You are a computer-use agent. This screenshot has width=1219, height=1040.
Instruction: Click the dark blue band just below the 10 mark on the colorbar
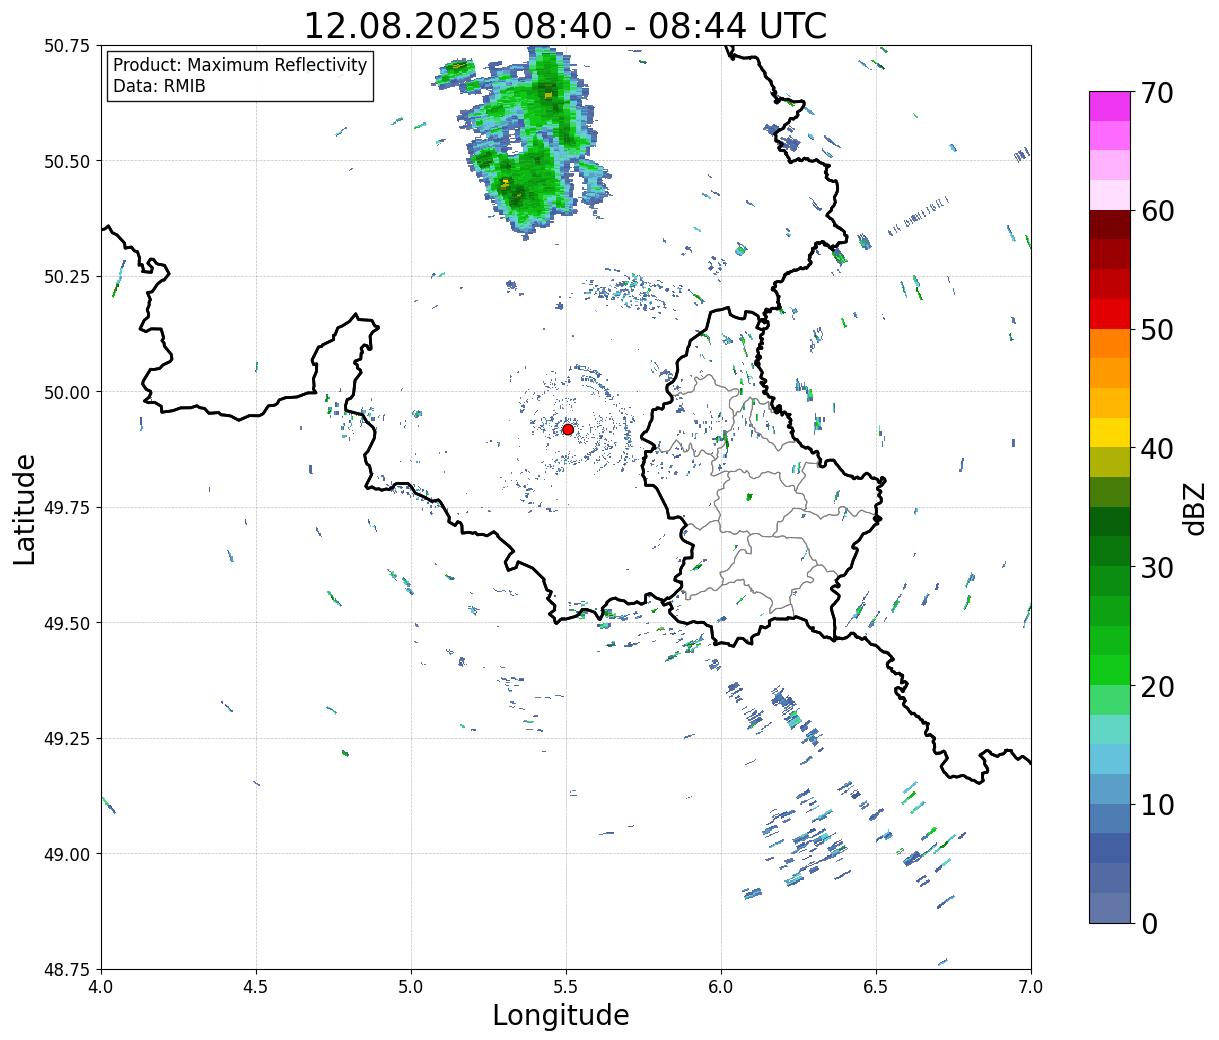[x=1110, y=818]
